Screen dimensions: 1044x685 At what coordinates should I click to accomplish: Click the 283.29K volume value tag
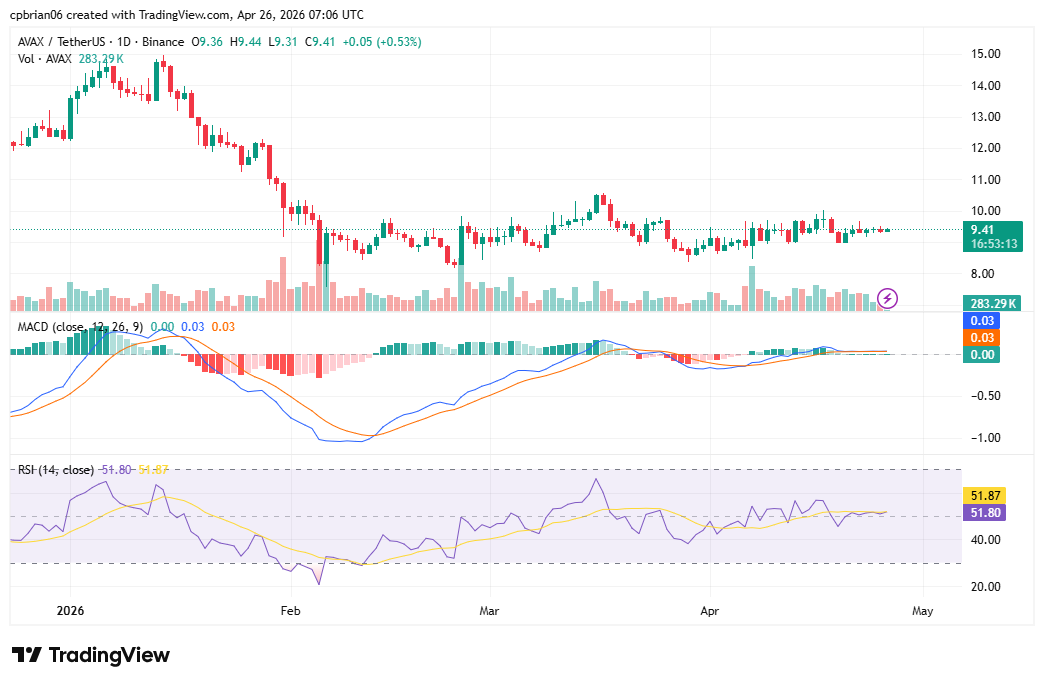click(993, 304)
